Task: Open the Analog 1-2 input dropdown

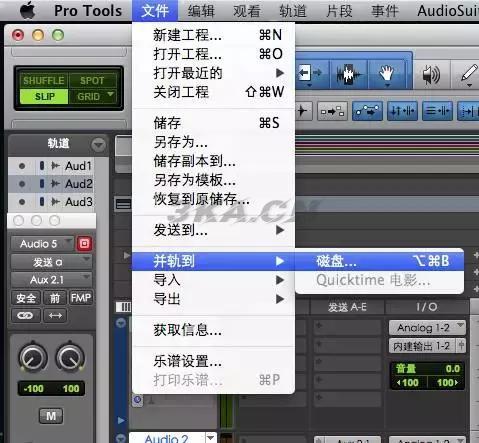Action: pos(427,328)
